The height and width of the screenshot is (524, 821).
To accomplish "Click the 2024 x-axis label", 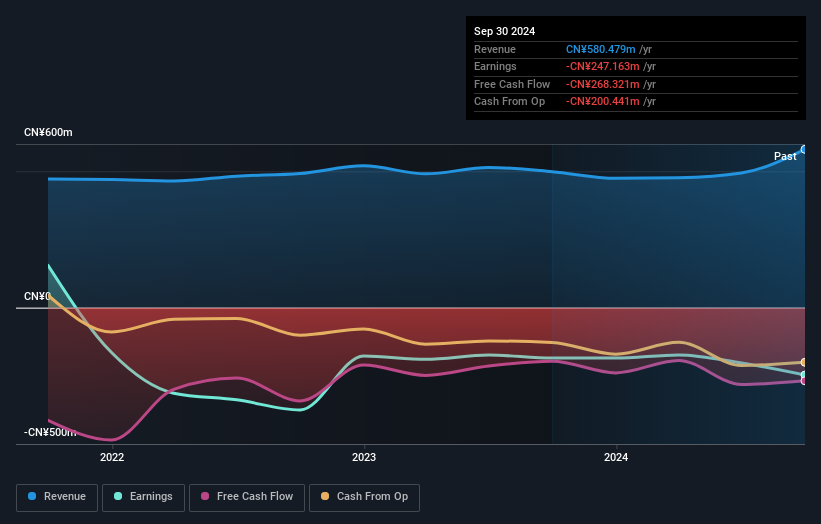I will (616, 458).
